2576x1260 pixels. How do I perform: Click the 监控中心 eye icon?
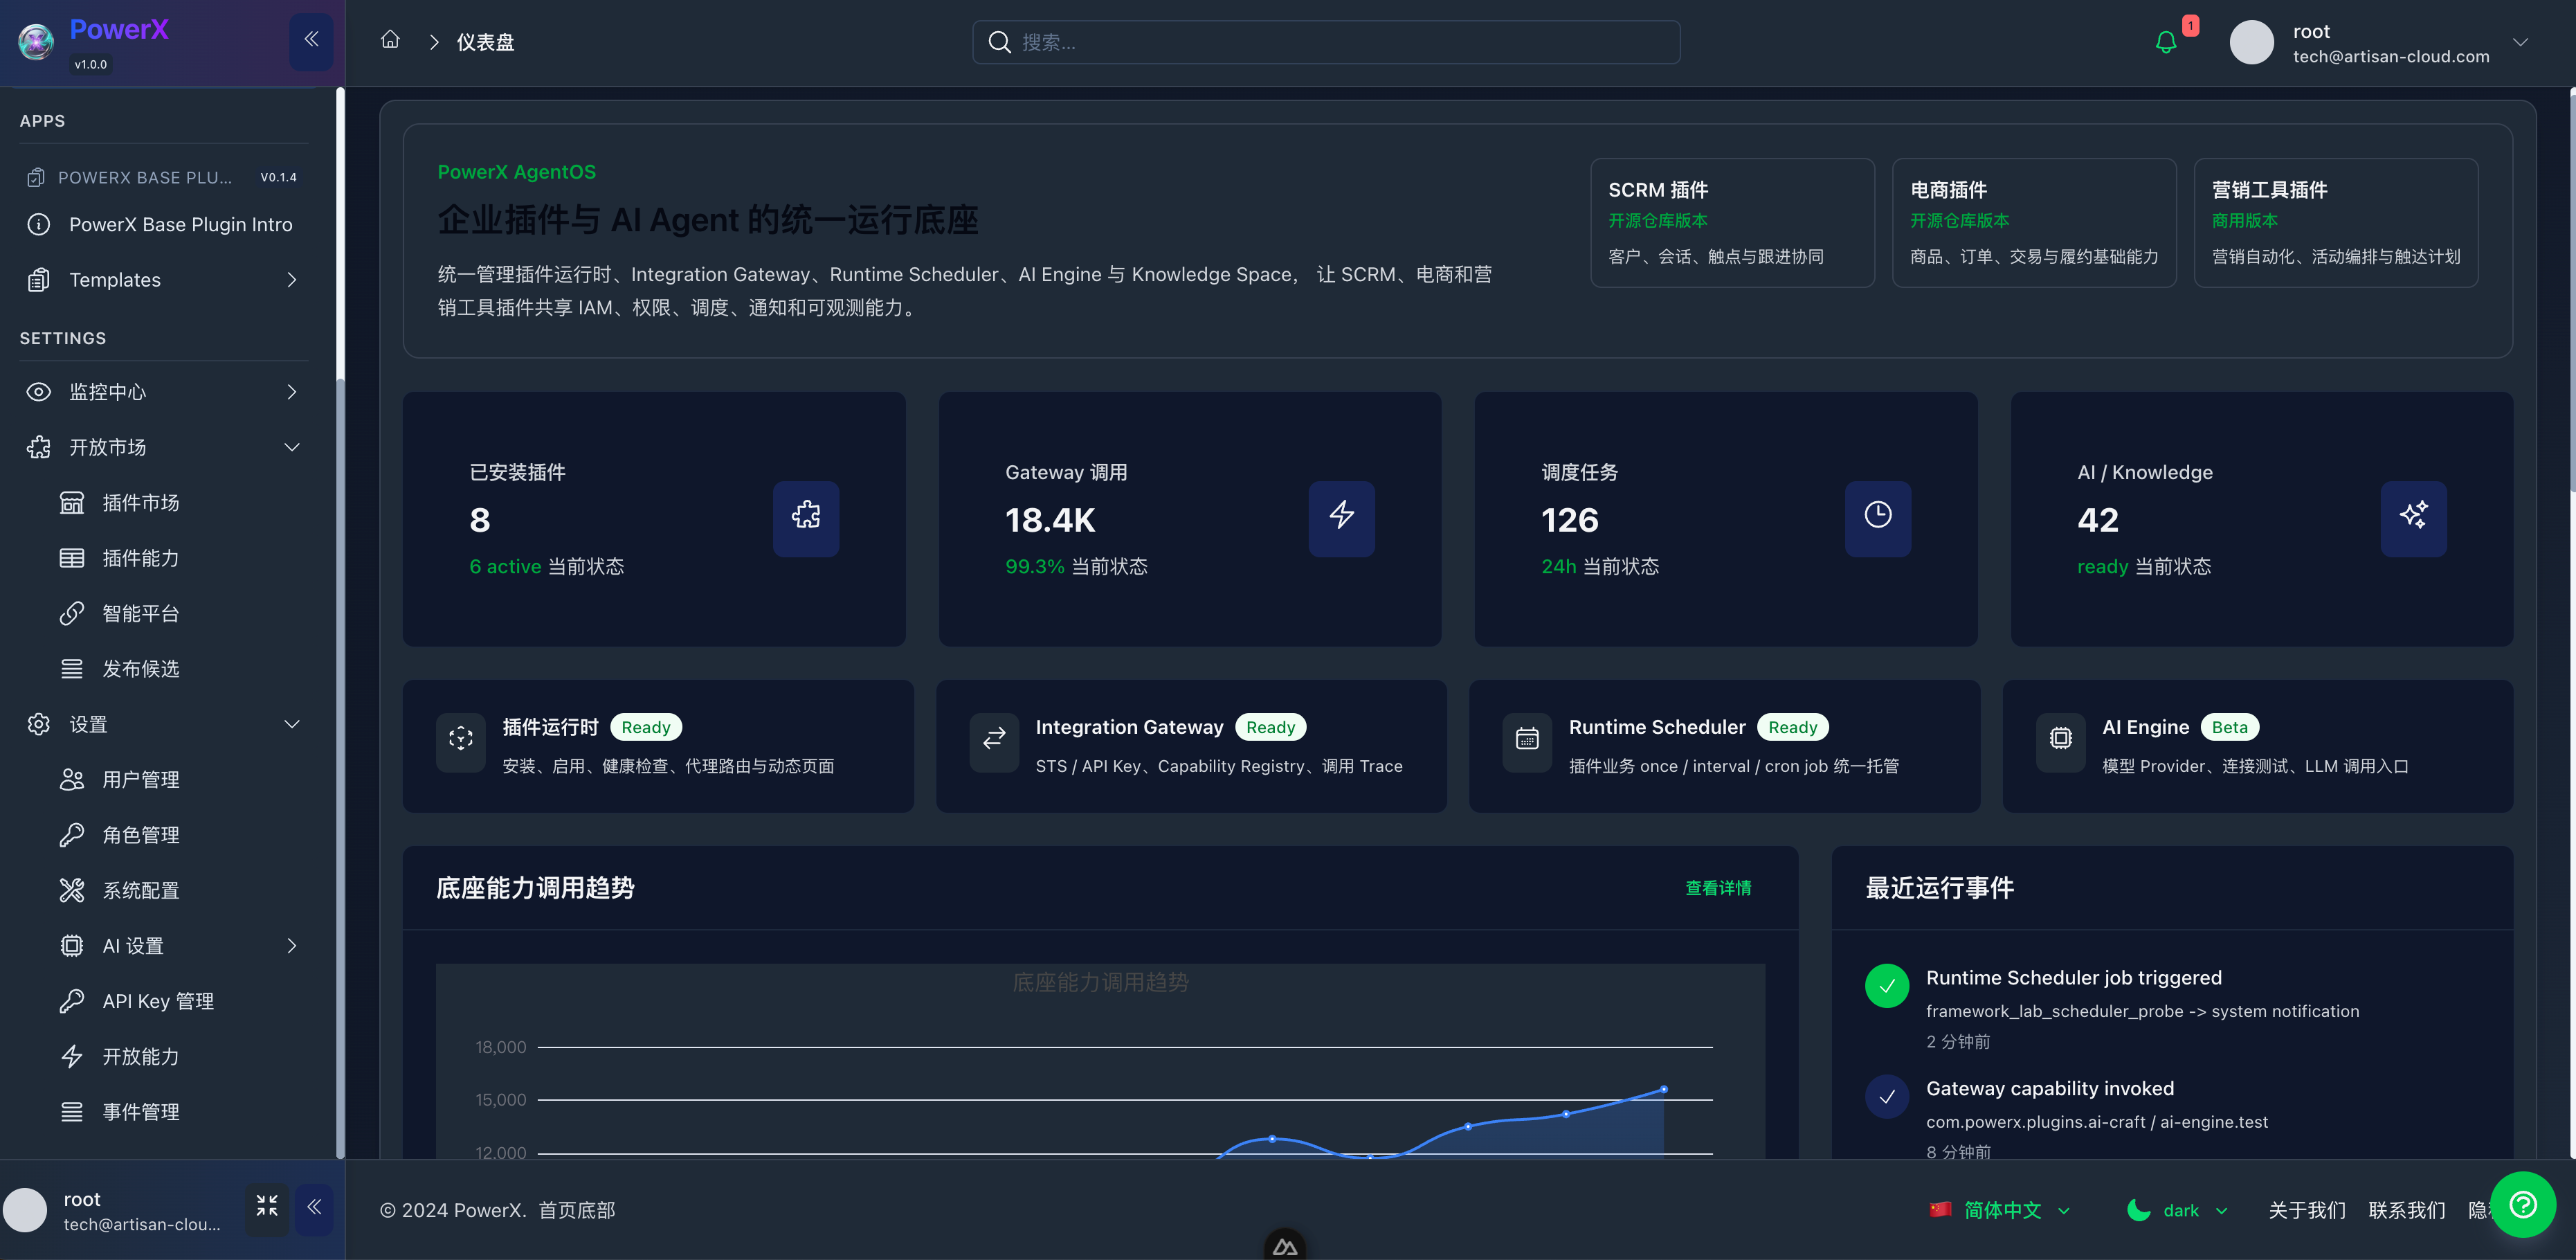pos(38,392)
